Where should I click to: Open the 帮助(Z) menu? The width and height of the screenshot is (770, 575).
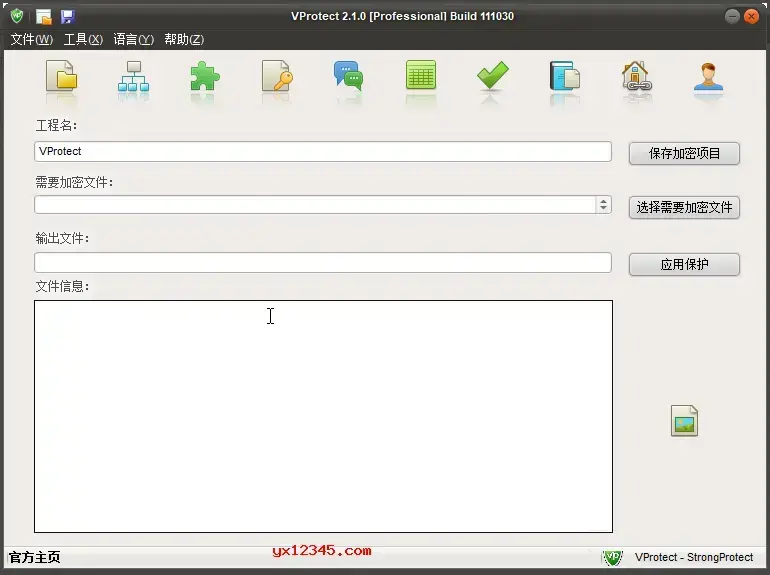(184, 39)
